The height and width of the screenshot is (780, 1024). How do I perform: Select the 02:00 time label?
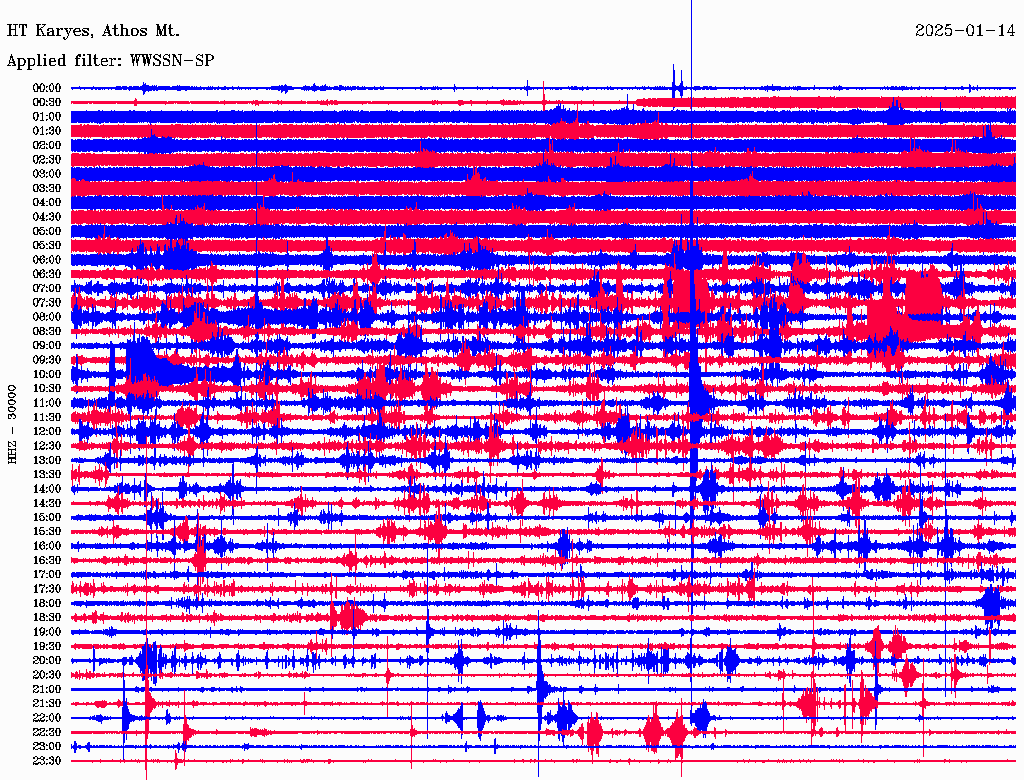point(47,146)
